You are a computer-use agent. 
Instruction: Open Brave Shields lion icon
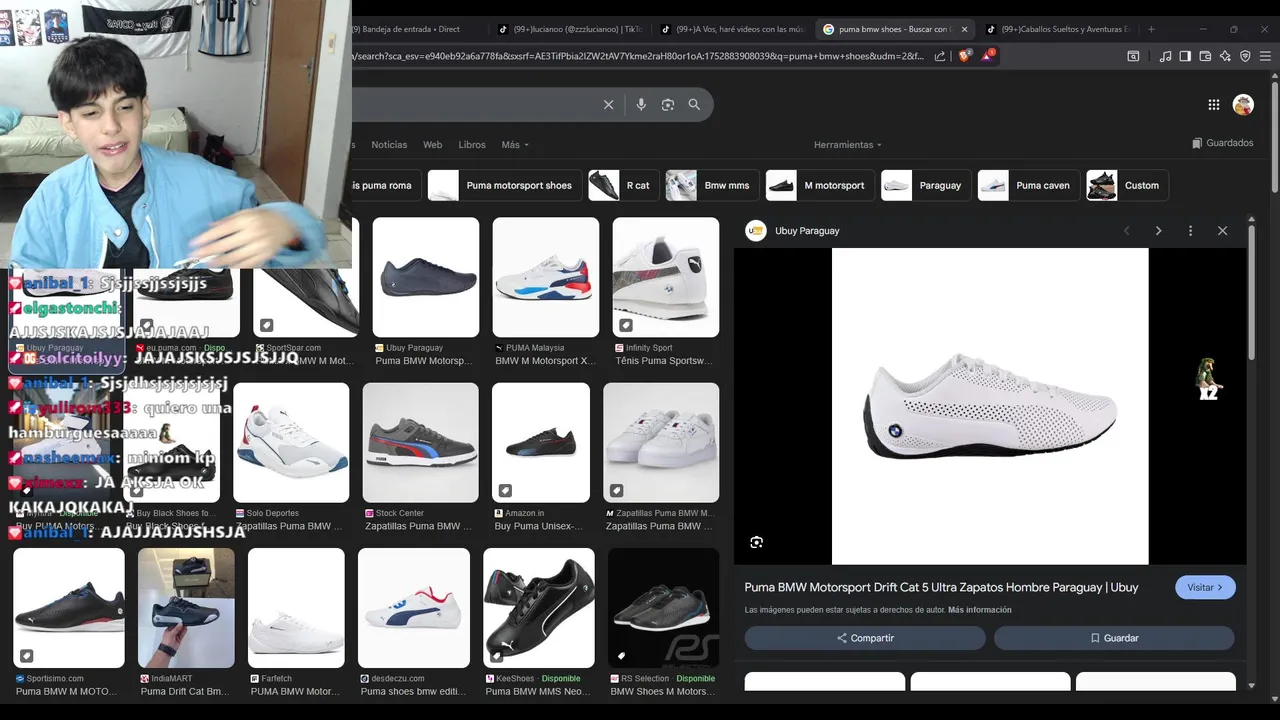coord(964,56)
